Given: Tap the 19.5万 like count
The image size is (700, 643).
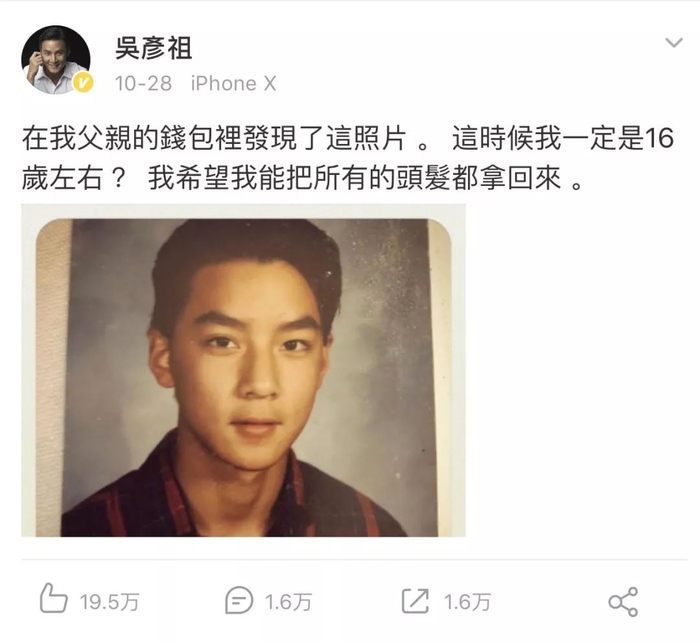Looking at the screenshot, I should [x=110, y=602].
